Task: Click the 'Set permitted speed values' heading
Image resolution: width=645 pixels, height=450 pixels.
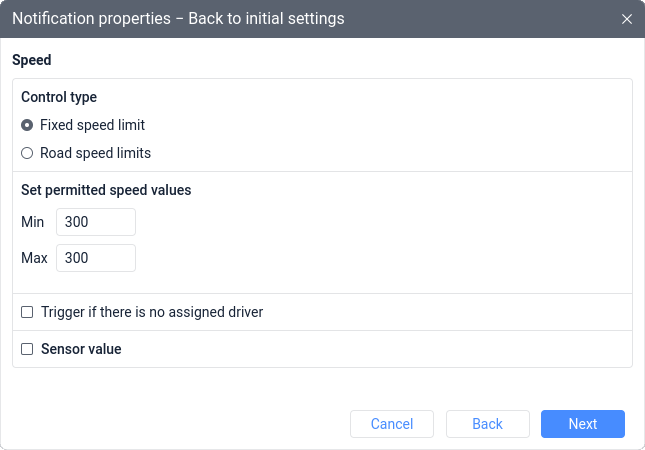Action: 106,190
